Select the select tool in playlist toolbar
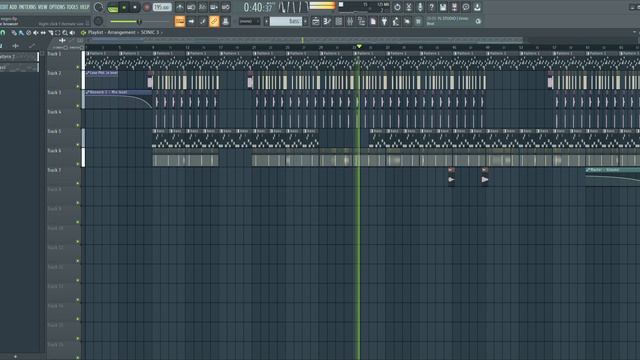 tap(58, 33)
